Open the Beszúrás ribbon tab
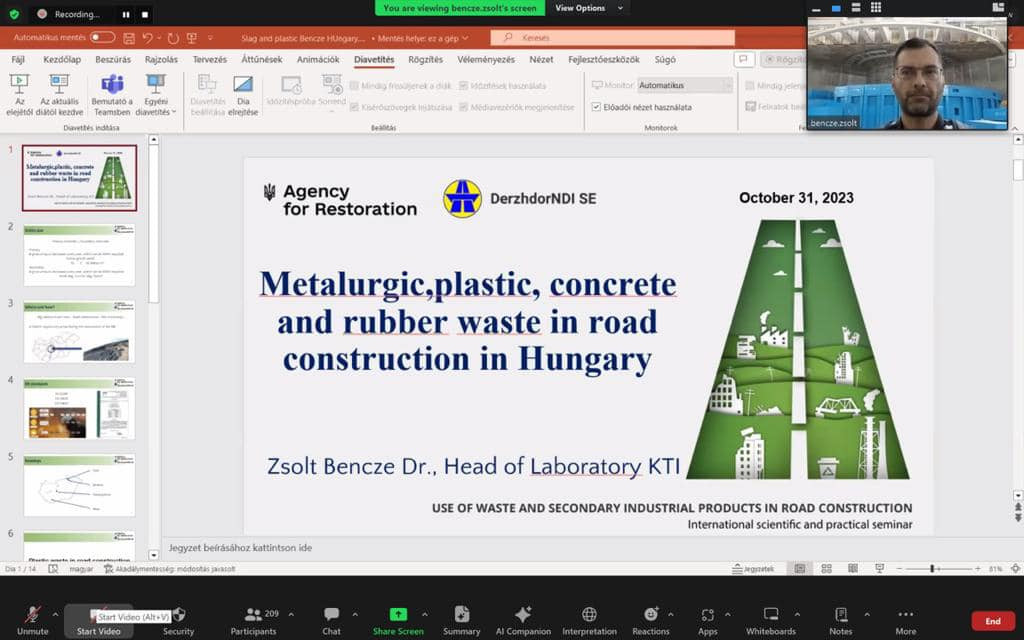 pyautogui.click(x=113, y=60)
